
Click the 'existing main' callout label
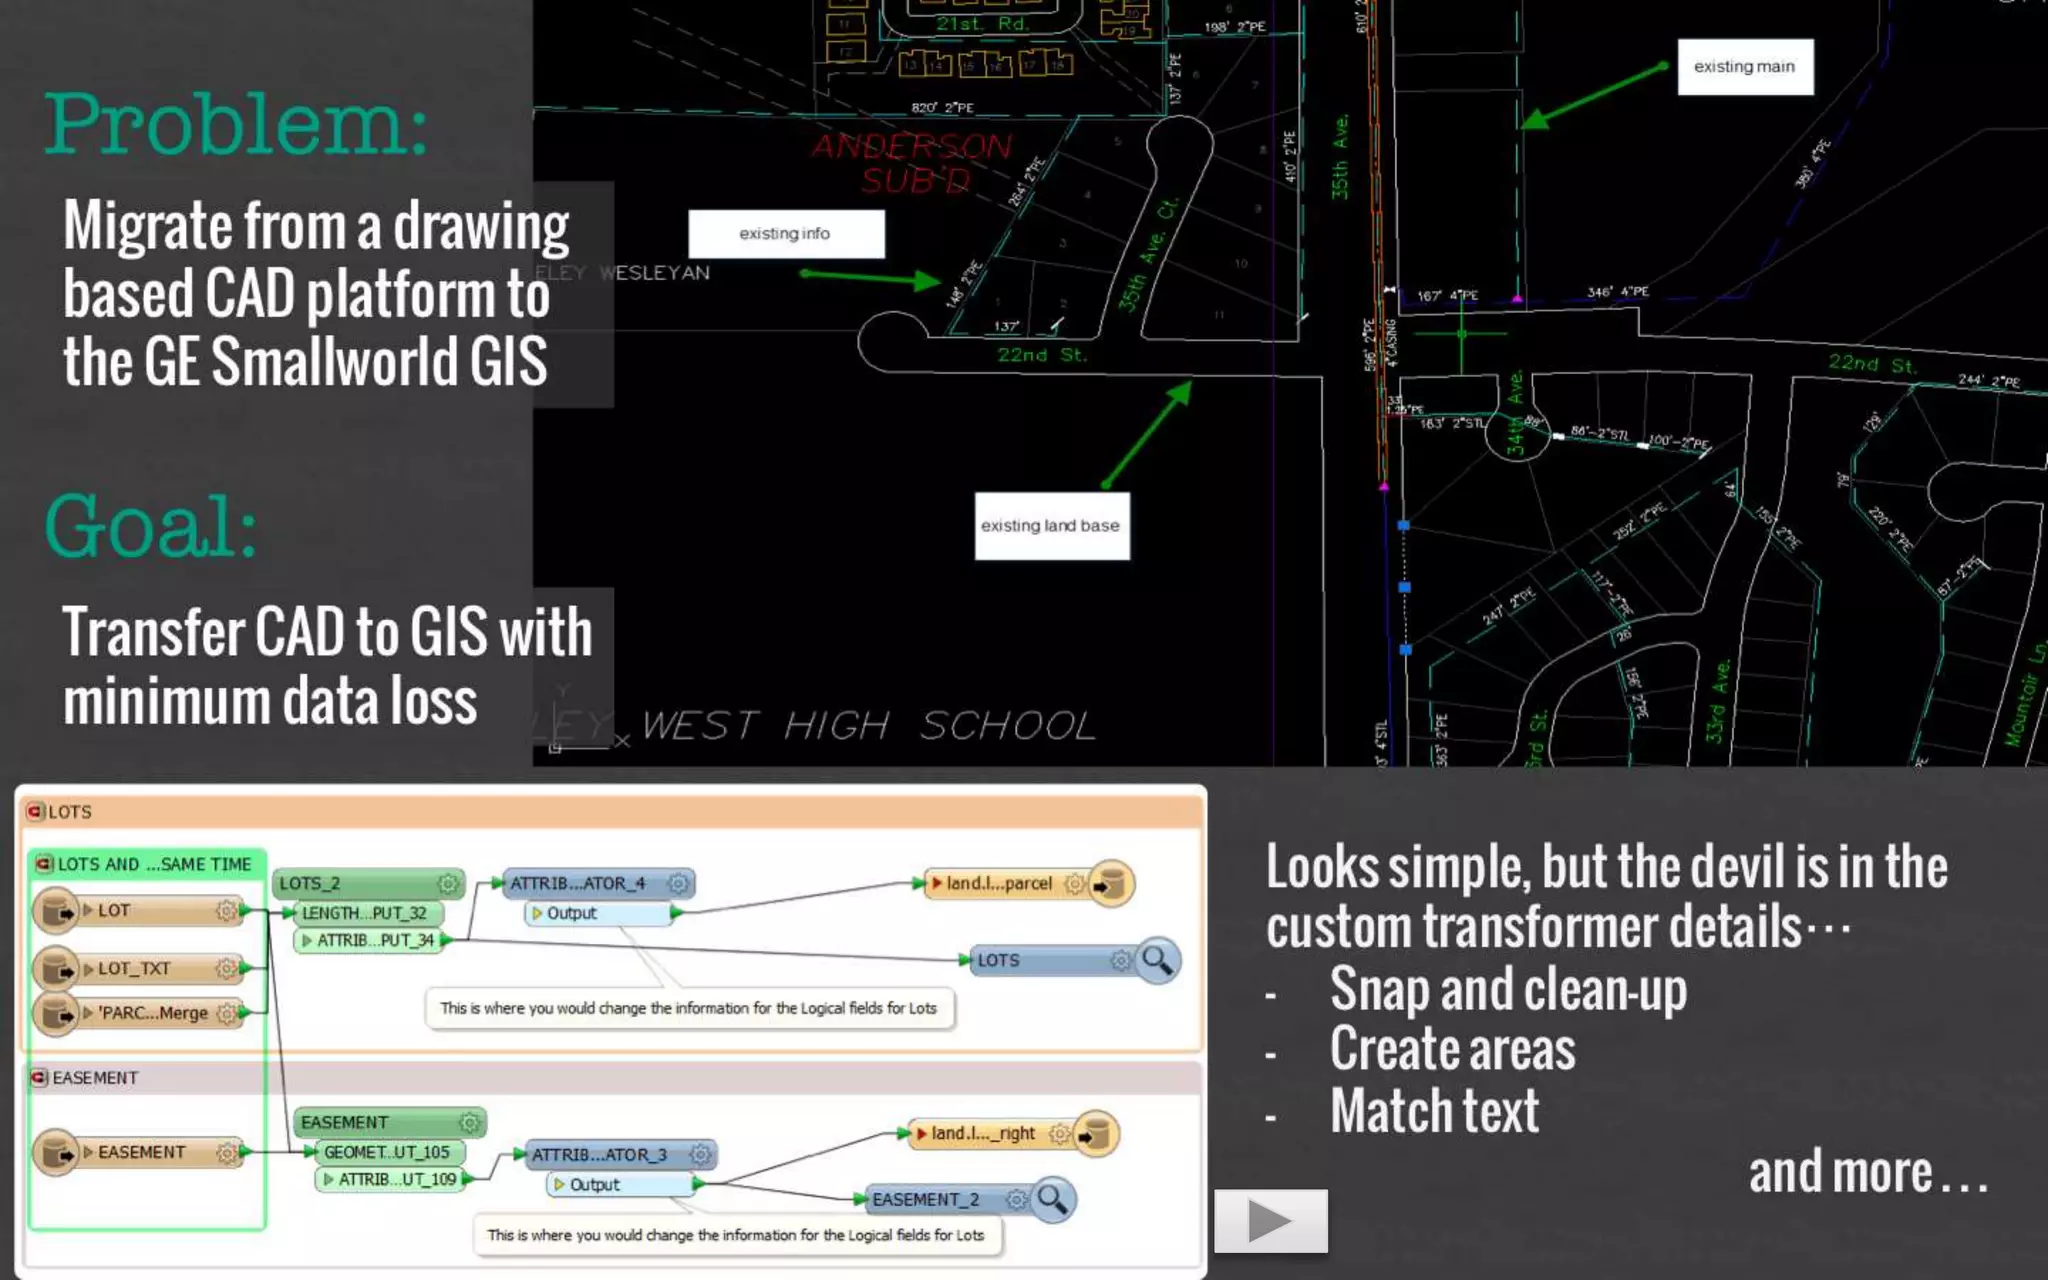click(x=1745, y=67)
